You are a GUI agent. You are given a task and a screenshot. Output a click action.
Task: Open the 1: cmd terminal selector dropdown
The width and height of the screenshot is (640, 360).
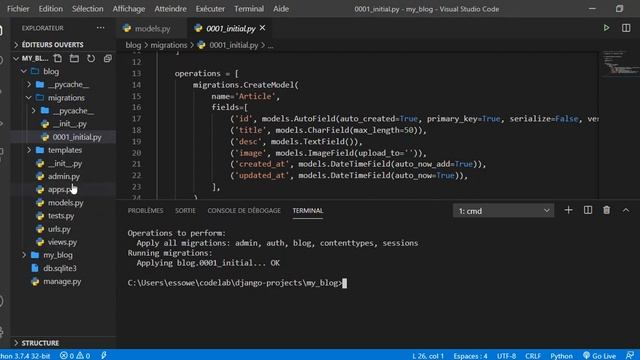pos(503,211)
